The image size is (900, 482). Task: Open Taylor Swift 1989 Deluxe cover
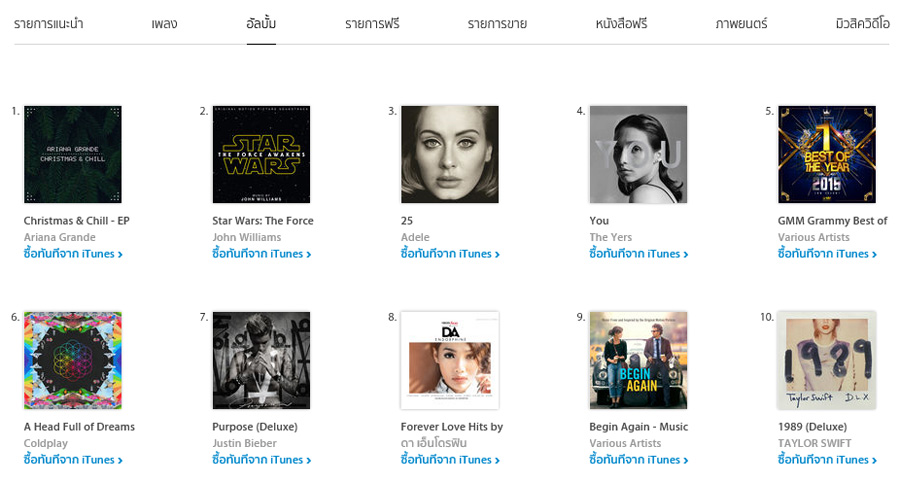click(x=827, y=361)
